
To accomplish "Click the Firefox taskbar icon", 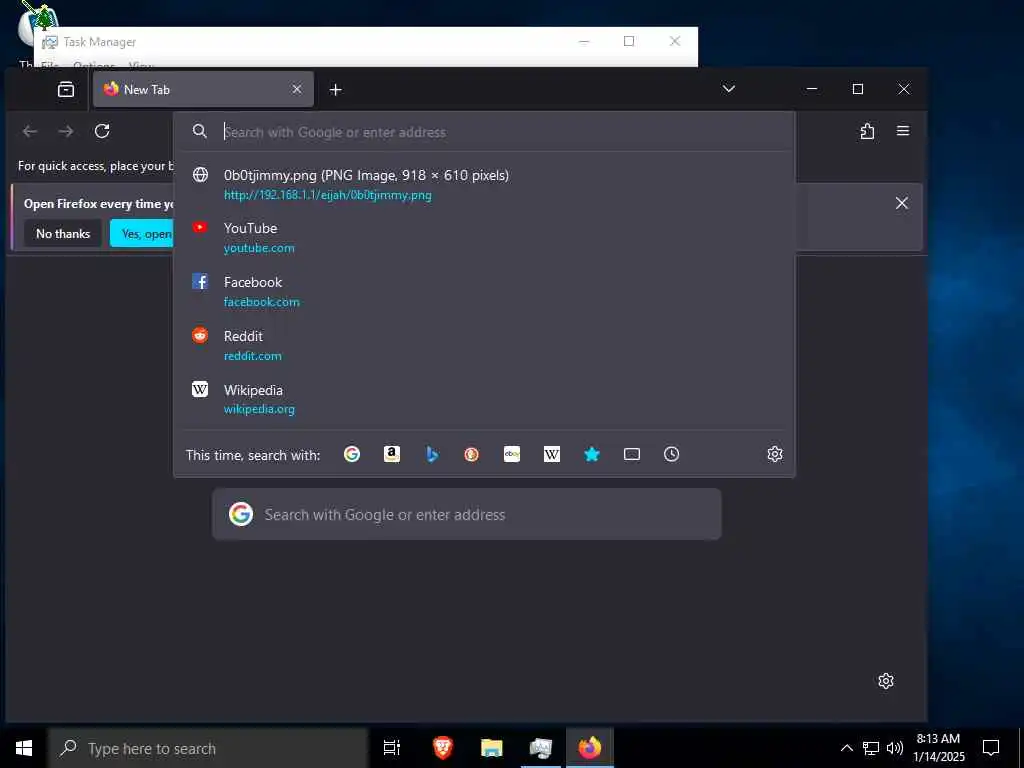I will 590,748.
